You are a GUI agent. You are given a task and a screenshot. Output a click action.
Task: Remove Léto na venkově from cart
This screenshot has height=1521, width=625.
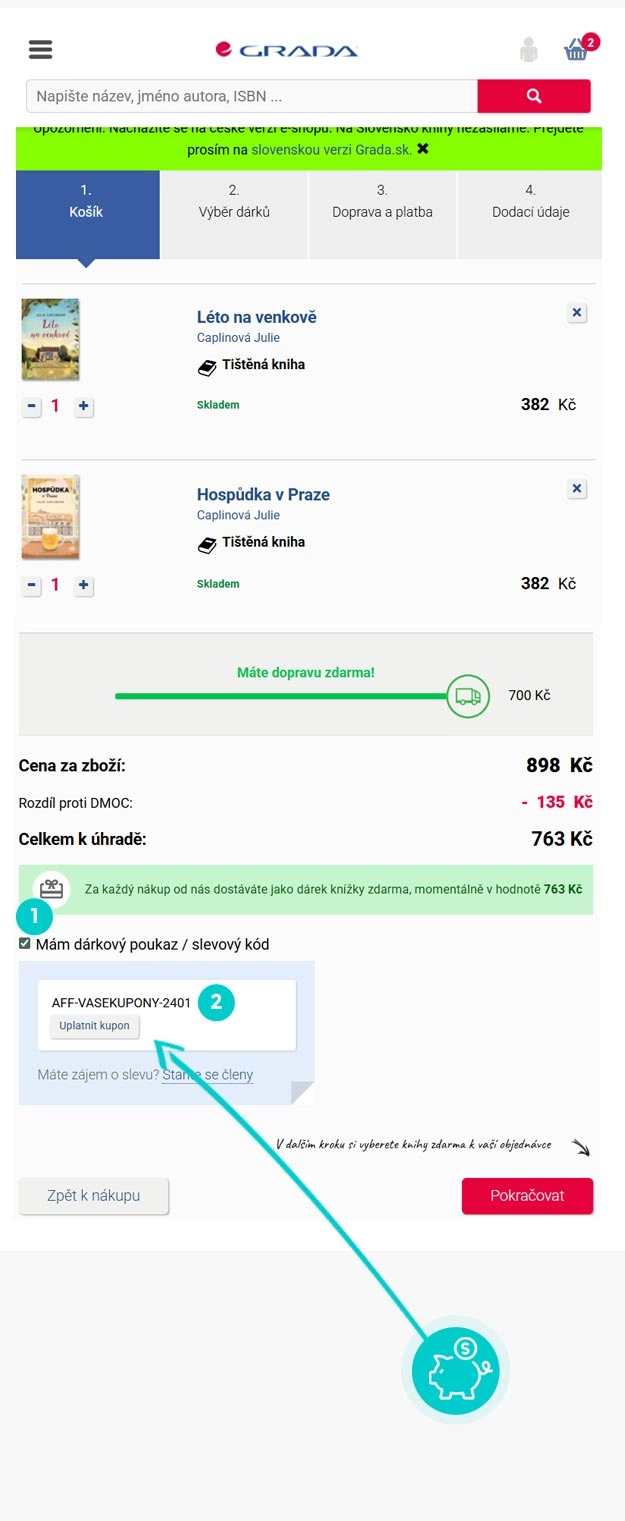pyautogui.click(x=577, y=313)
